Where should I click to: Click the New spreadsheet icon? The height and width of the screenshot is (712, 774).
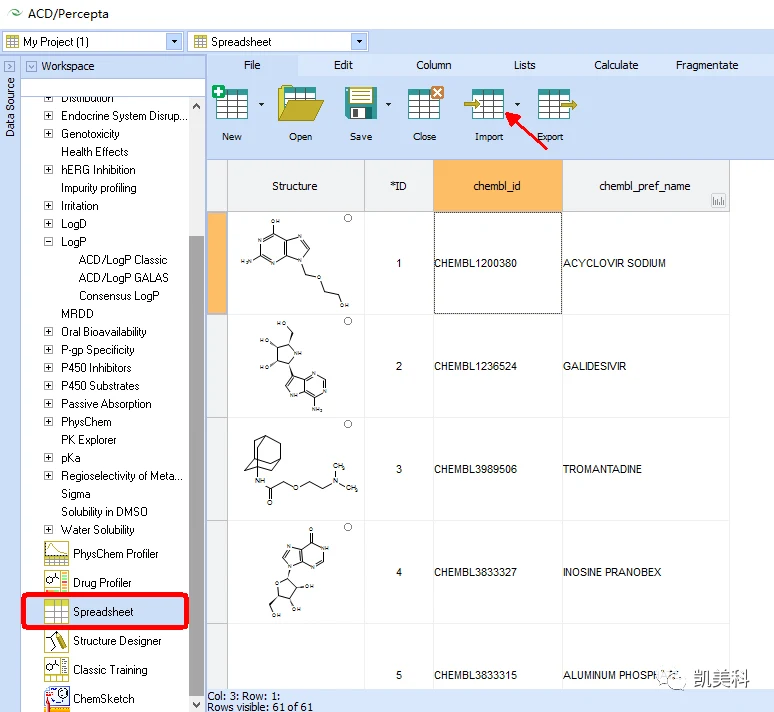click(x=230, y=103)
